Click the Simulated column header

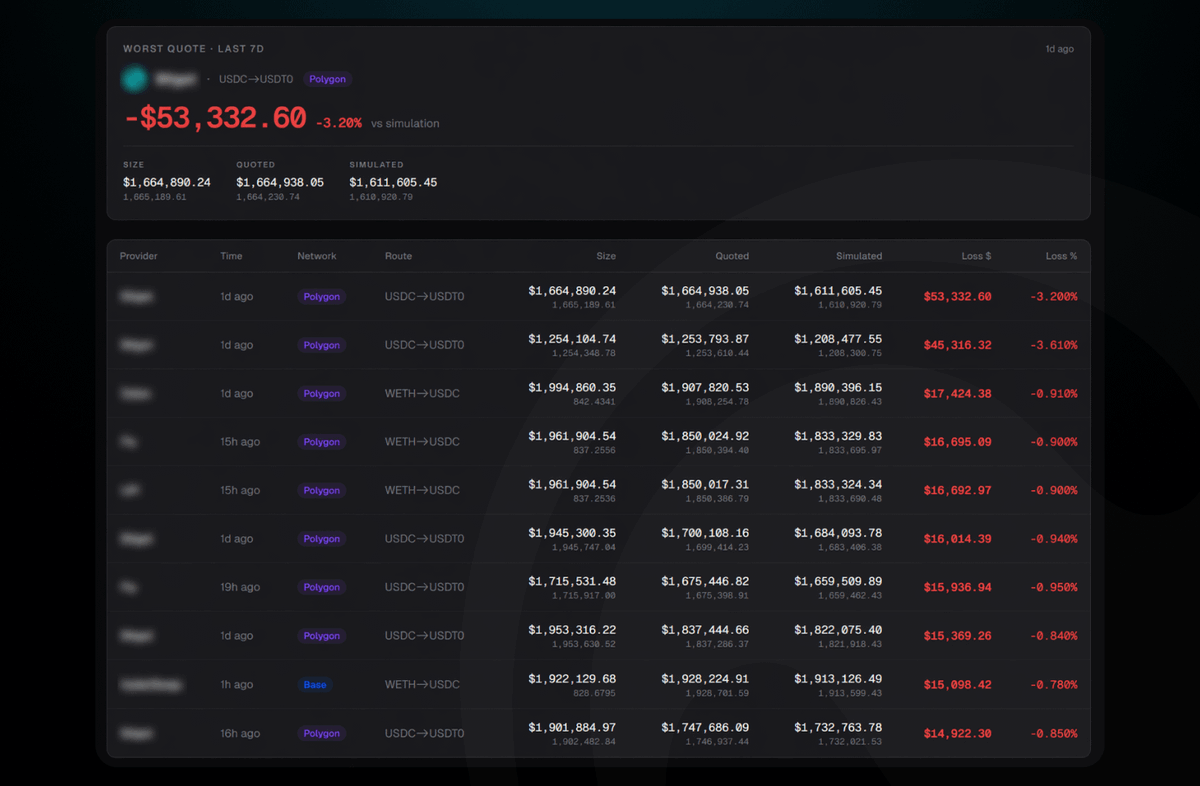pyautogui.click(x=859, y=256)
